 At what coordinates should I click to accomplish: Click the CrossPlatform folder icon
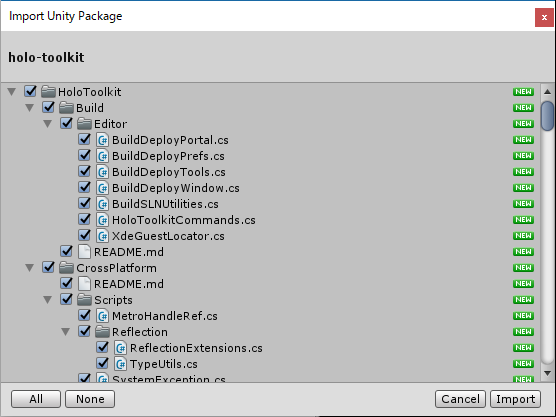[66, 268]
